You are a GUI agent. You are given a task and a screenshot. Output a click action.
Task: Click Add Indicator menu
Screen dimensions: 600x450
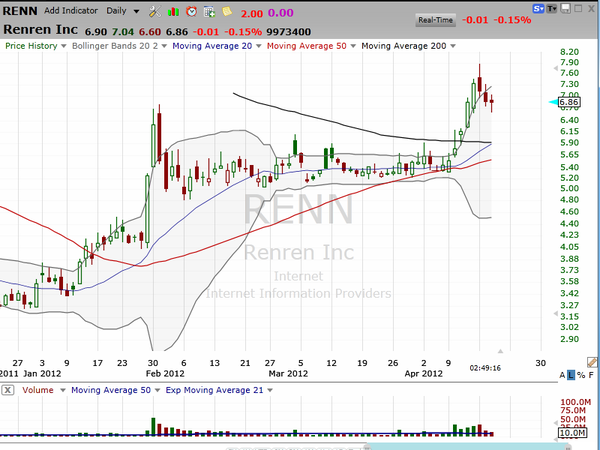point(71,11)
